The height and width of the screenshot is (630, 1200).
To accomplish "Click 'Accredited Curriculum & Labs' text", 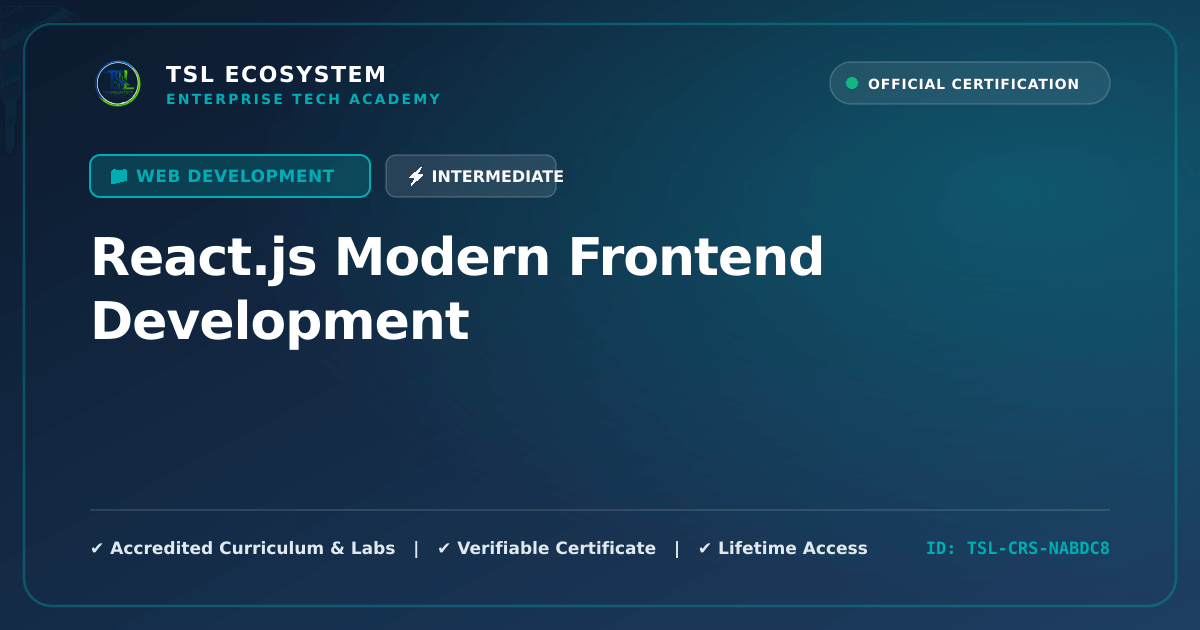I will 252,548.
